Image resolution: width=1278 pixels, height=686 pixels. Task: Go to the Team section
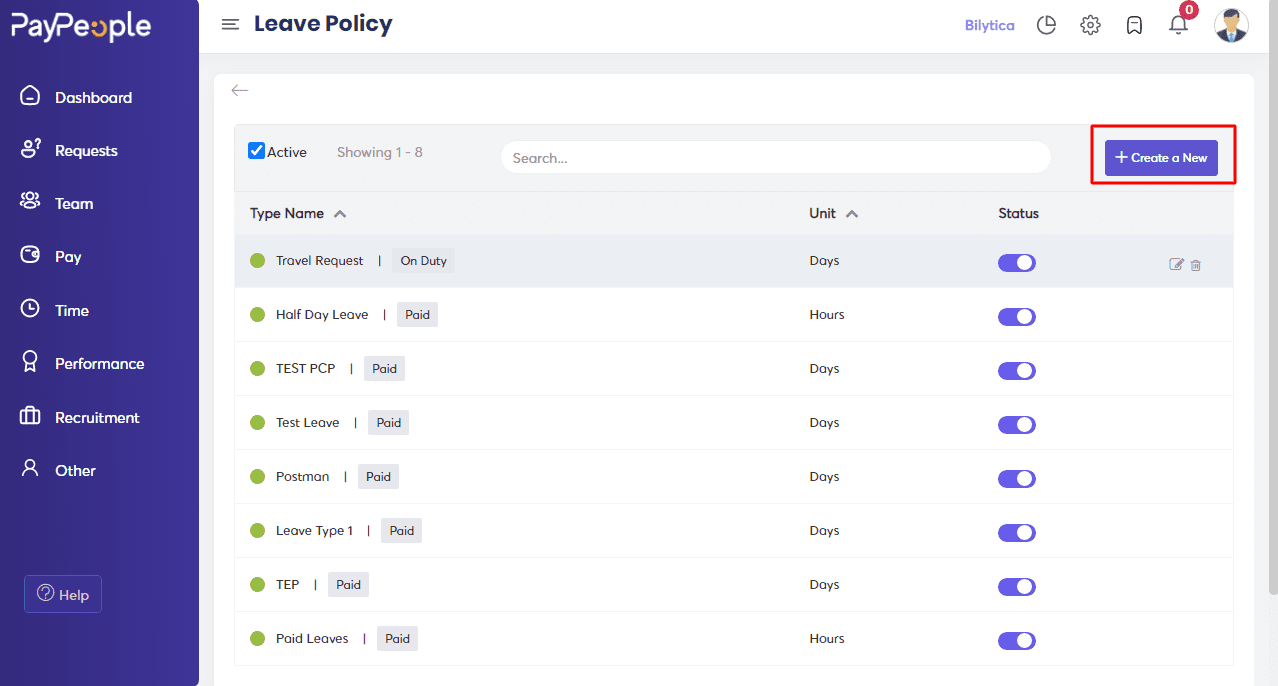point(74,203)
